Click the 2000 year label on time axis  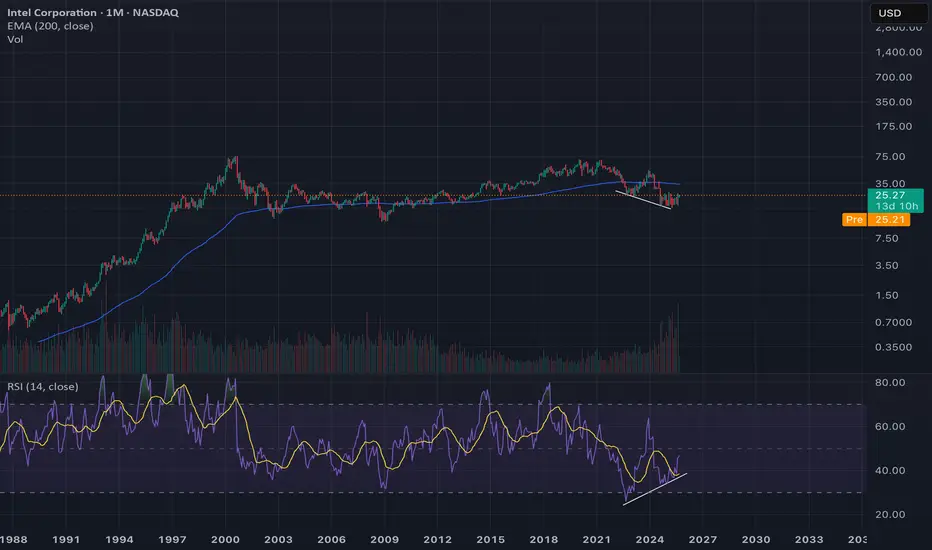tap(225, 540)
